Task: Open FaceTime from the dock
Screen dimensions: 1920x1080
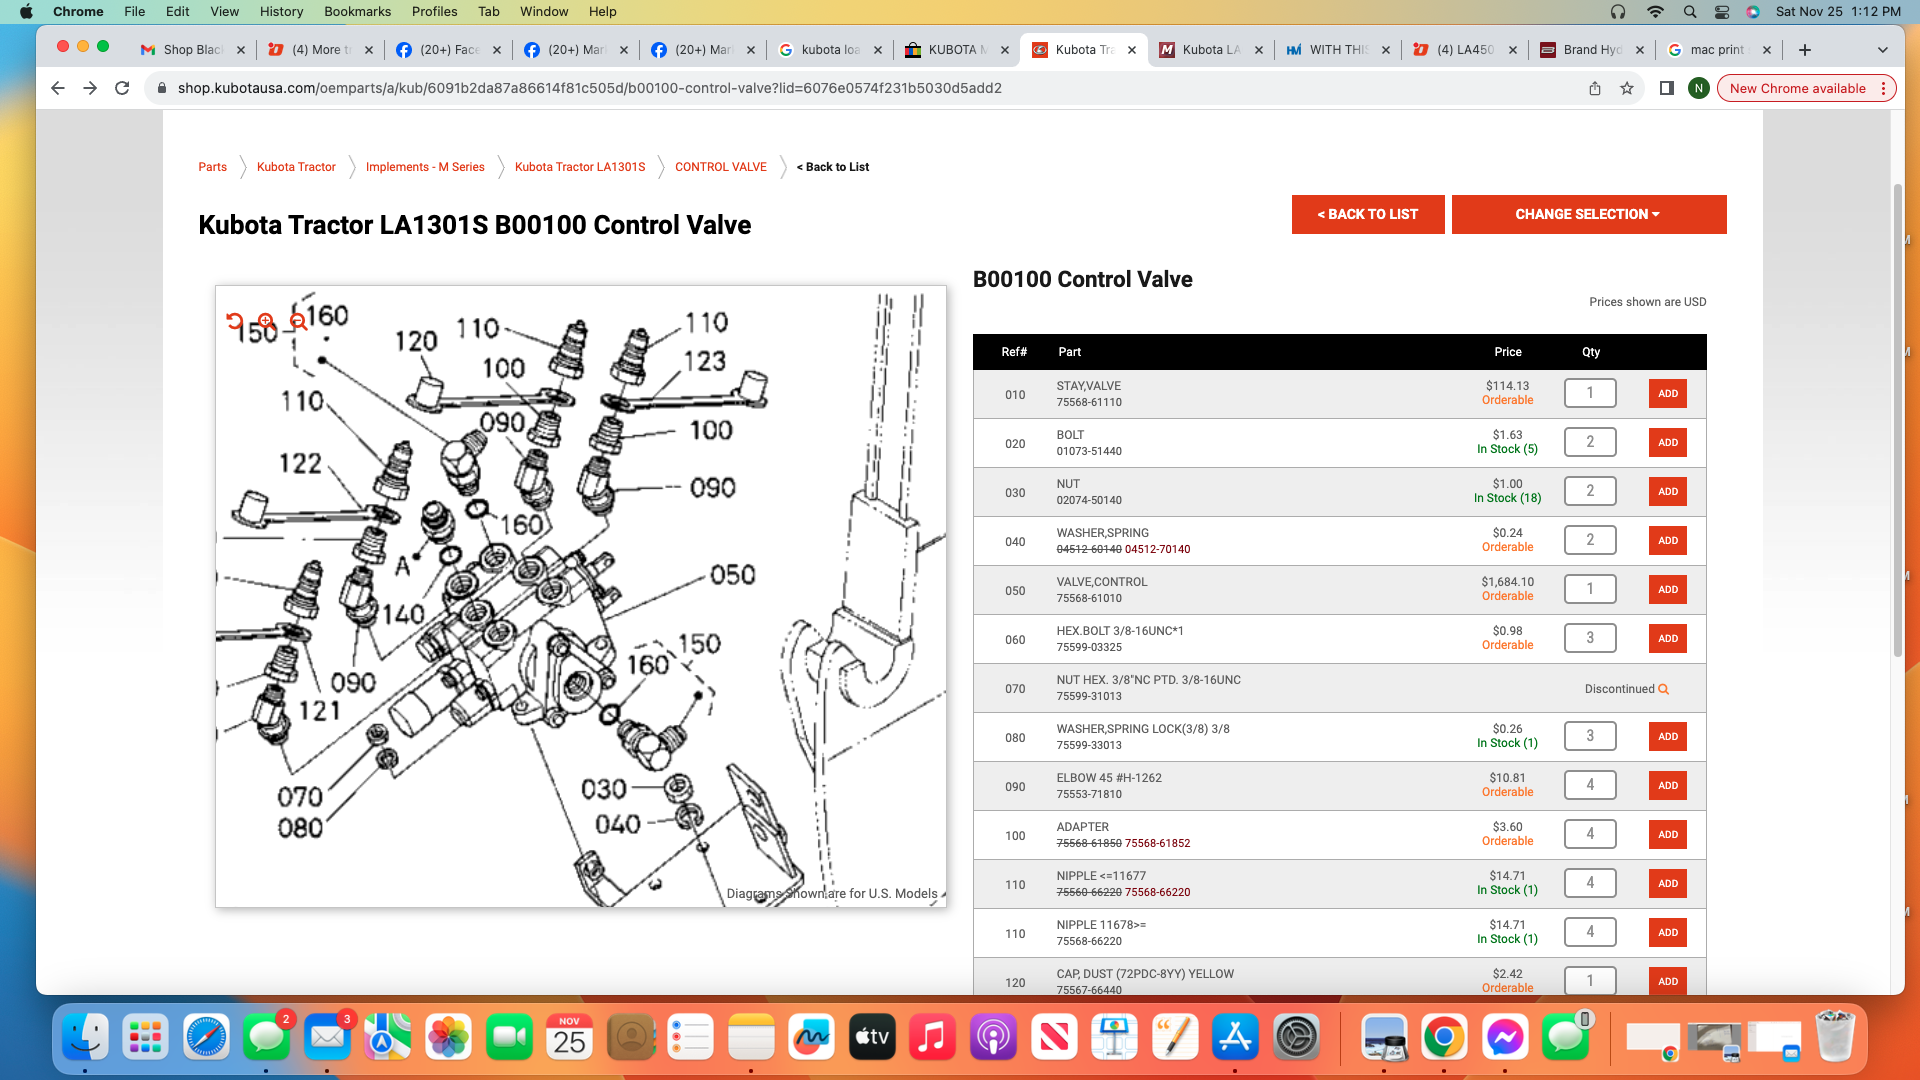Action: click(509, 1037)
